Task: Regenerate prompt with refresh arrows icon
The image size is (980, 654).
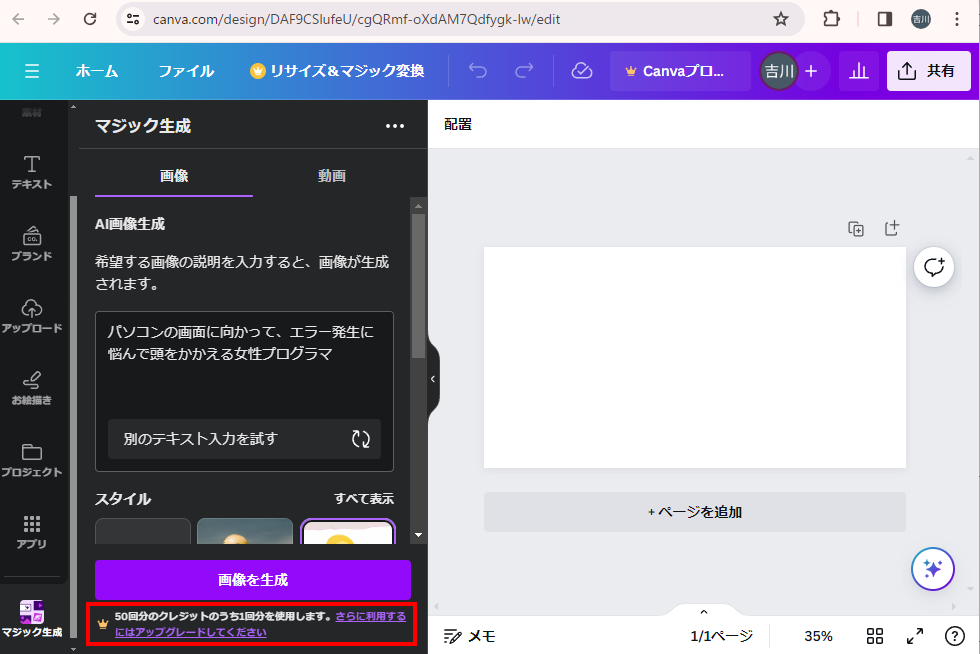Action: [x=360, y=439]
